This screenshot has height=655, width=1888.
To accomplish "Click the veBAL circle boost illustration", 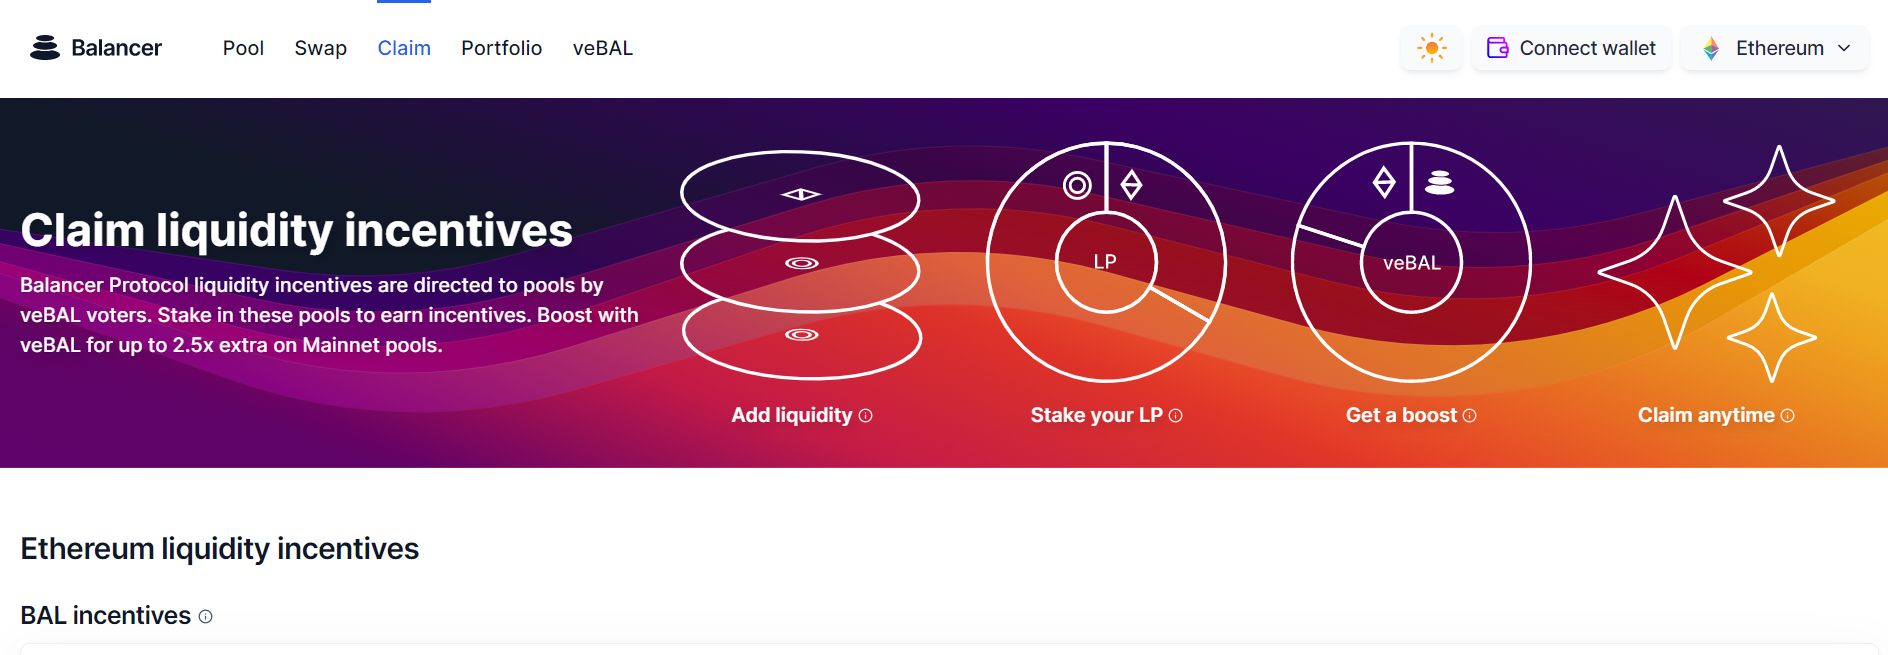I will 1411,262.
